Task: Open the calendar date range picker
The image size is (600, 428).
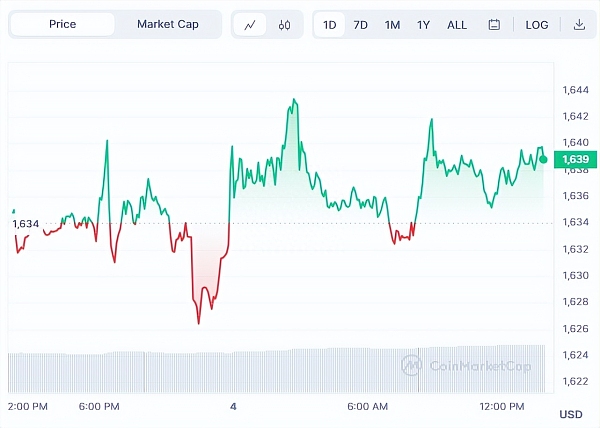Action: (x=494, y=25)
